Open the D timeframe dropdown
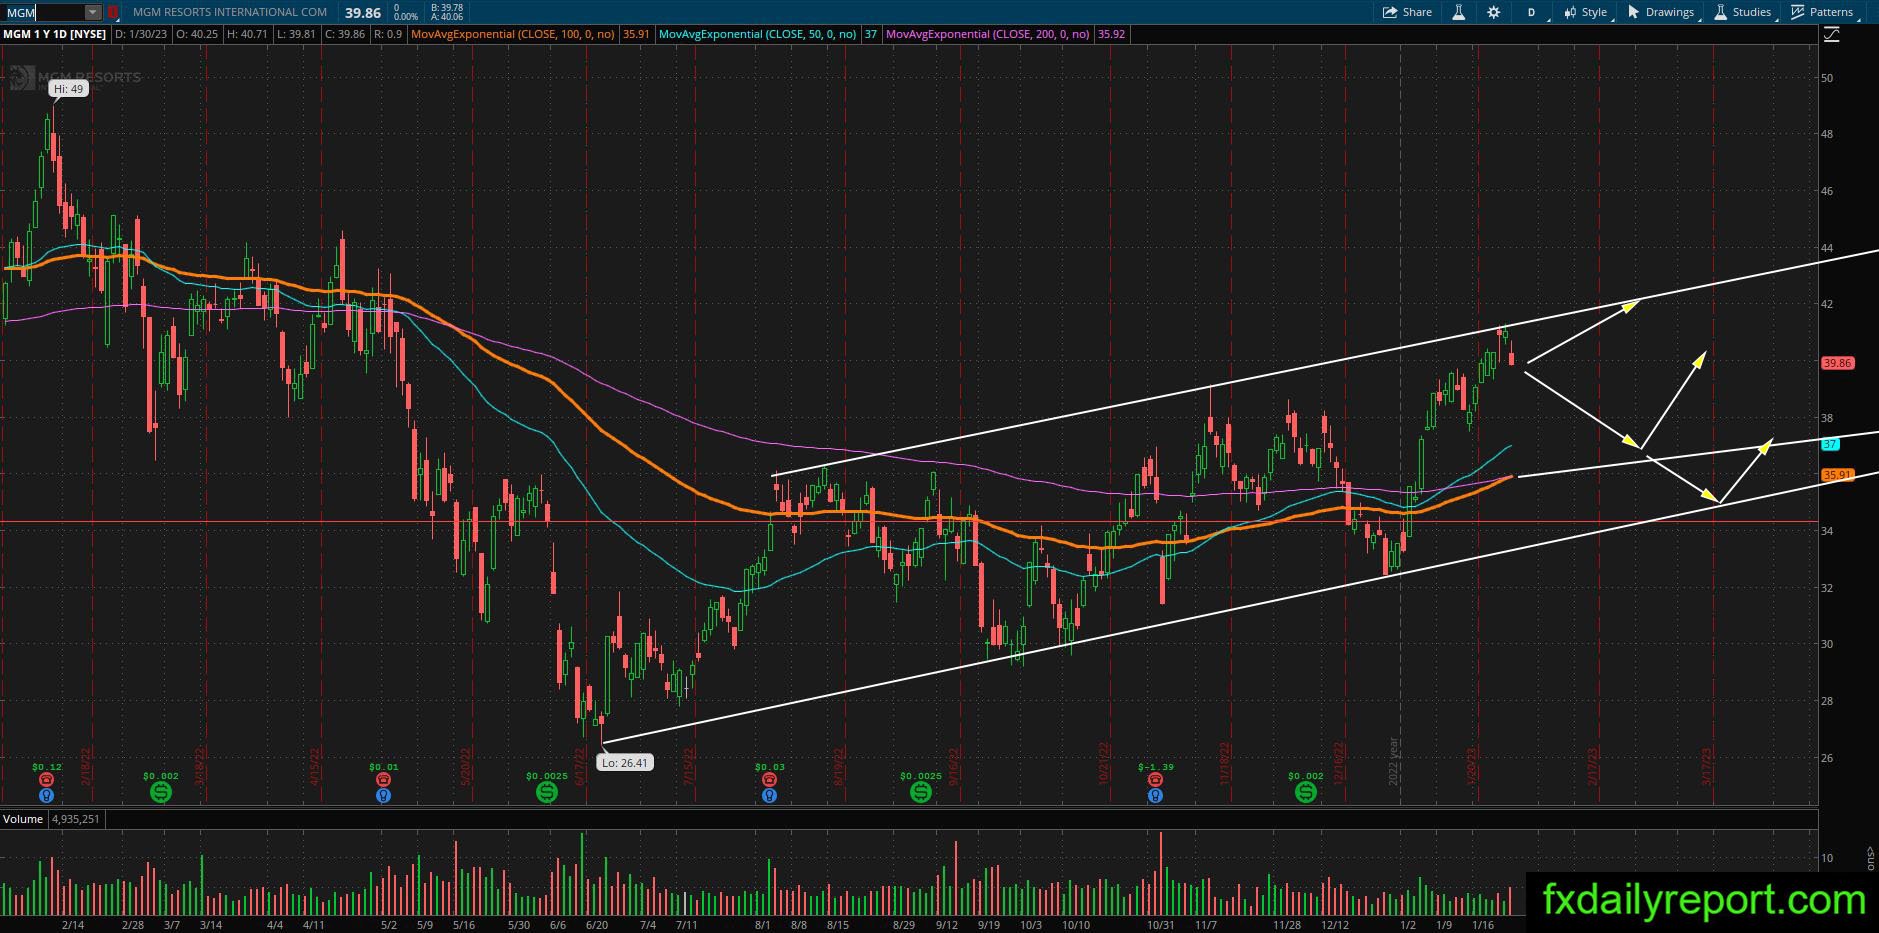Screen dimensions: 1879x933 (1531, 12)
